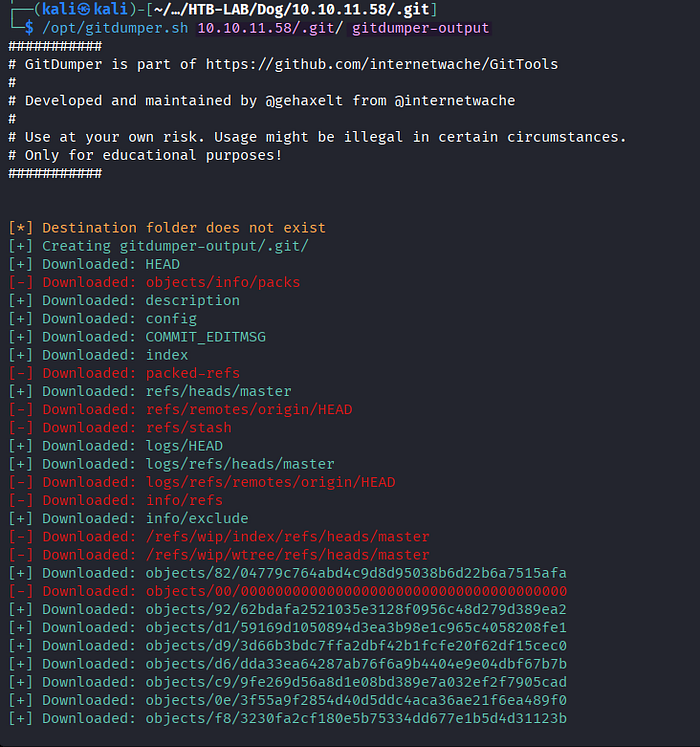Viewport: 700px width, 747px height.
Task: Click the /opt/gitdumper.sh command text
Action: (x=115, y=28)
